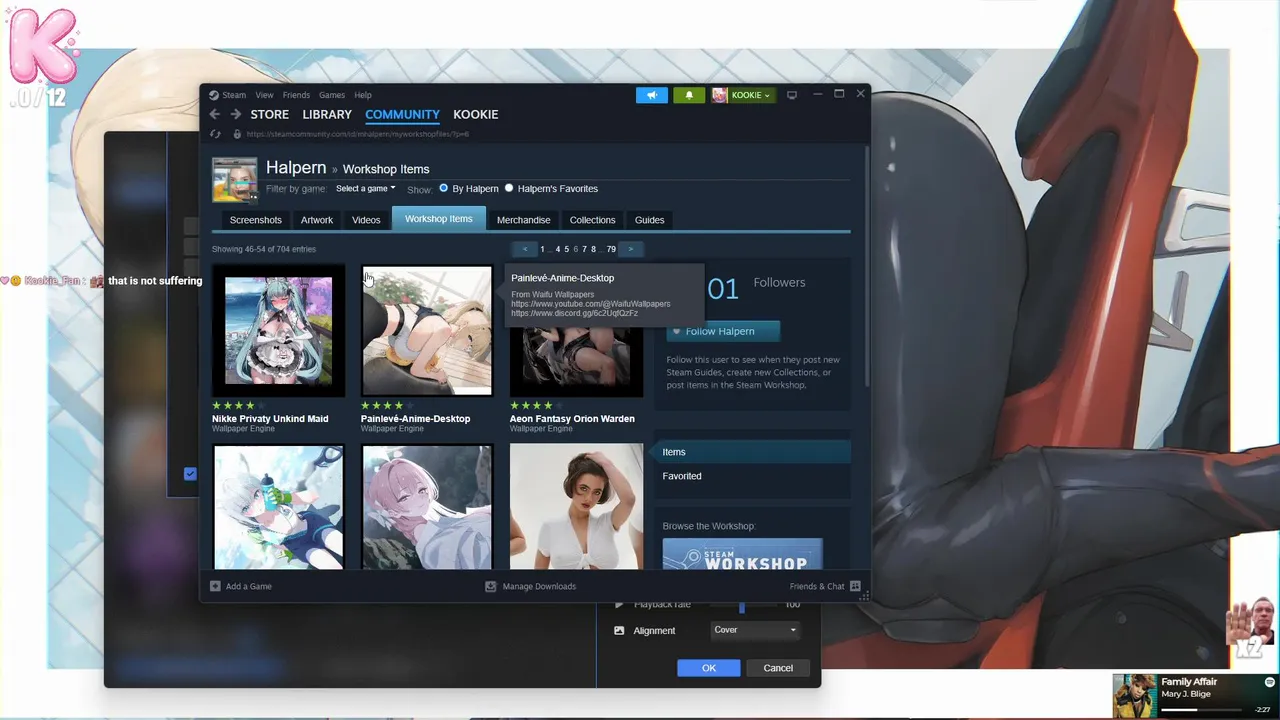This screenshot has height=720, width=1280.
Task: Click the Alignment image icon in the dialog
Action: tap(619, 630)
